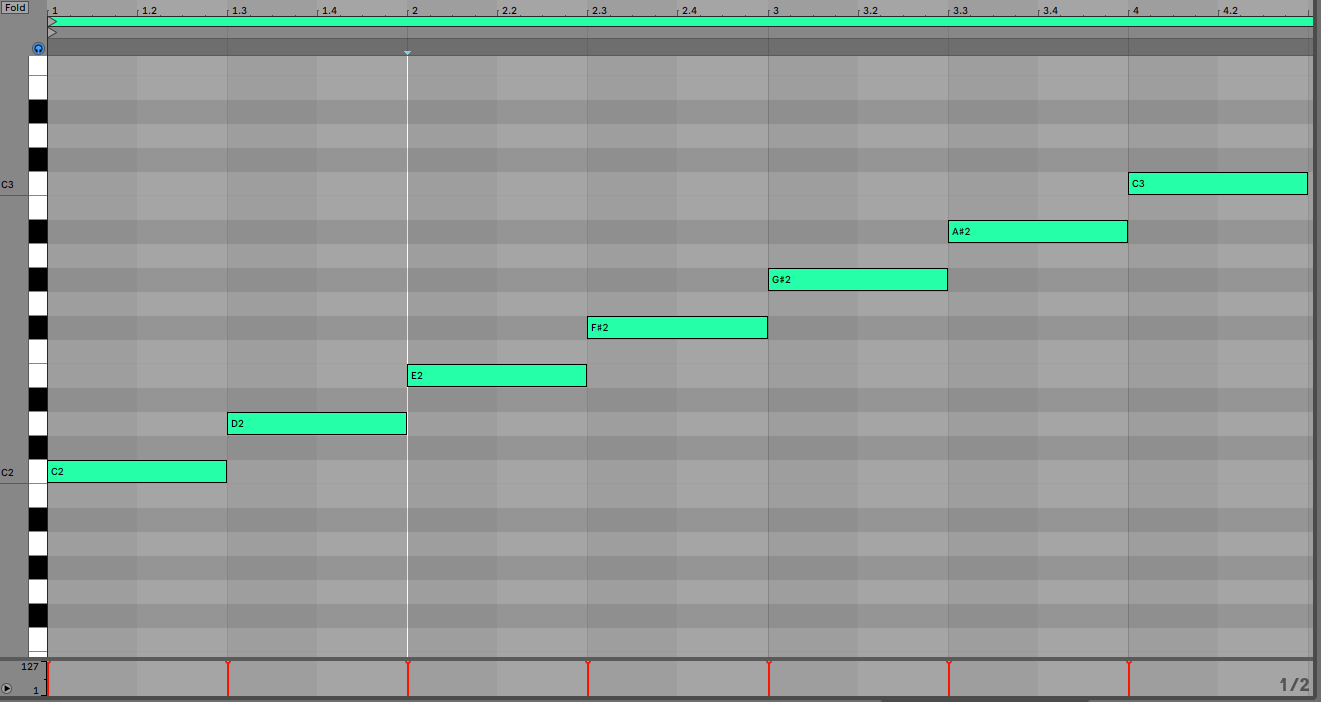This screenshot has height=702, width=1321.
Task: Click ruler position 3.3
Action: click(960, 10)
